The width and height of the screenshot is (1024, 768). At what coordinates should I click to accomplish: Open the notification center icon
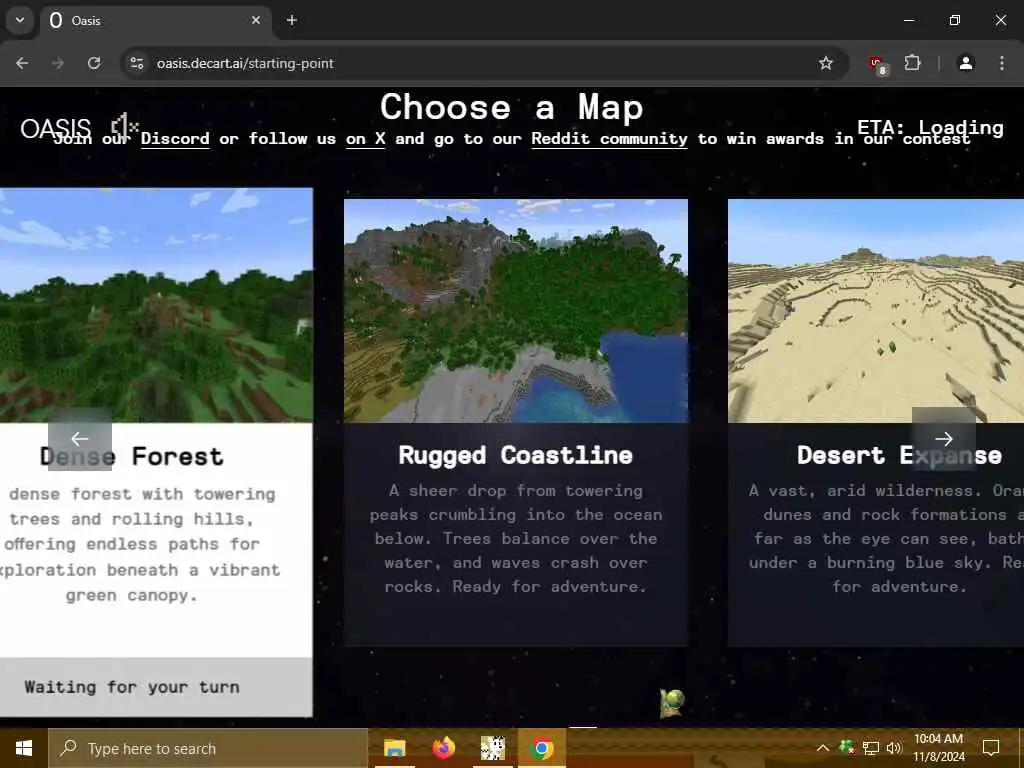(x=991, y=748)
